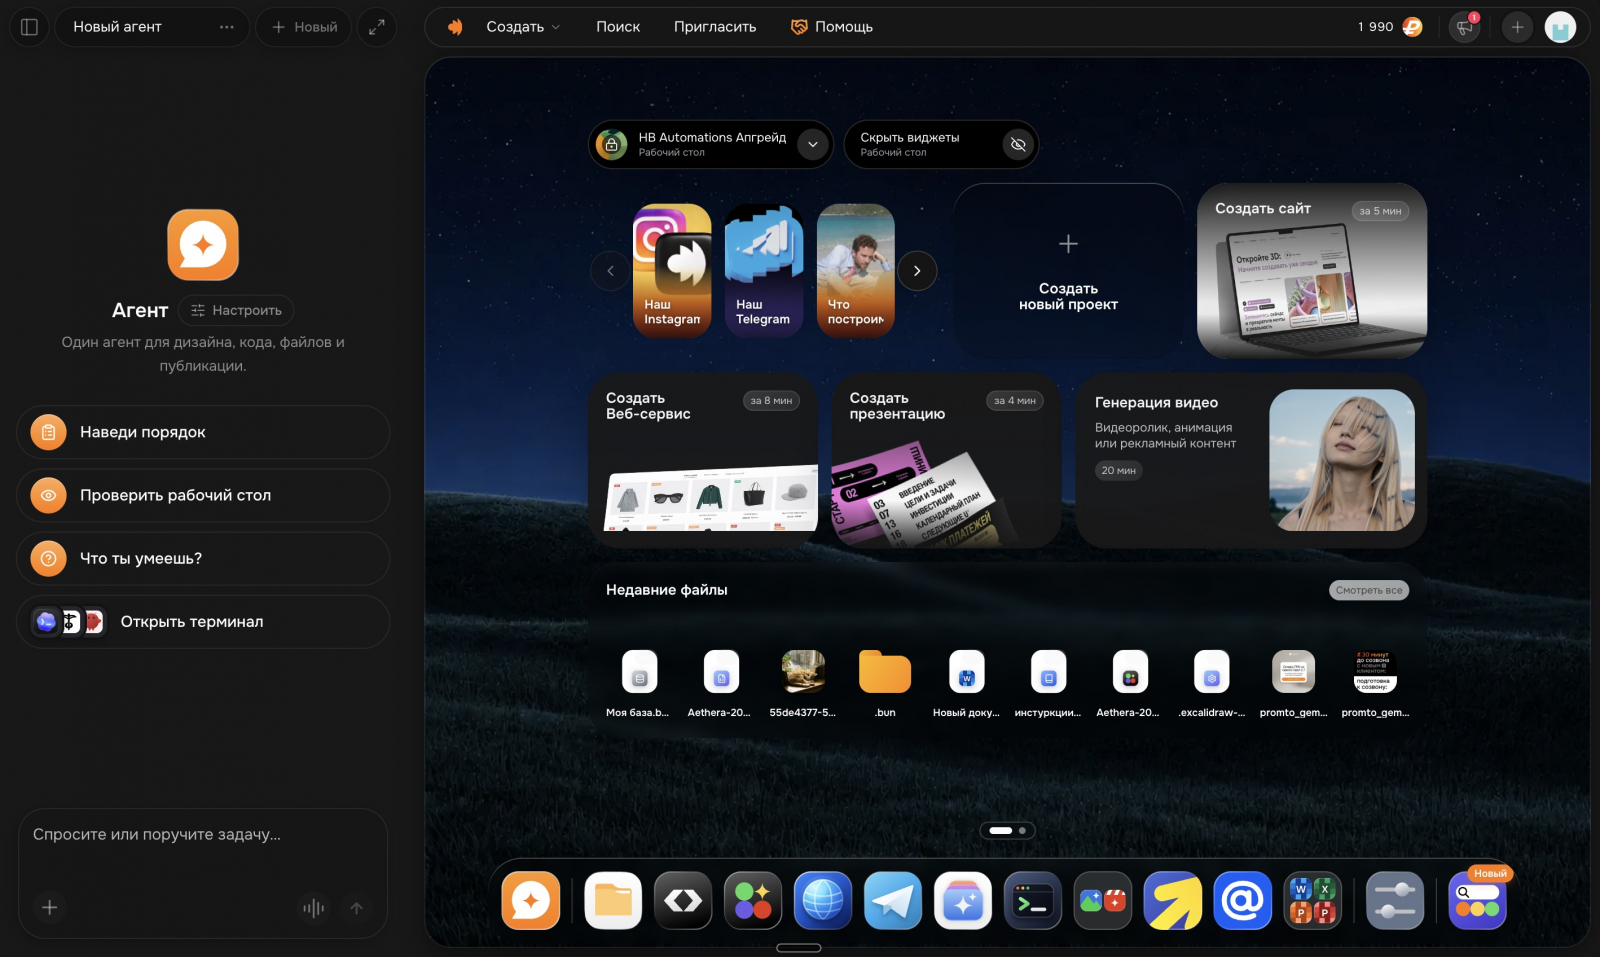Open the notifications megaphone icon
This screenshot has width=1600, height=957.
coord(1465,27)
